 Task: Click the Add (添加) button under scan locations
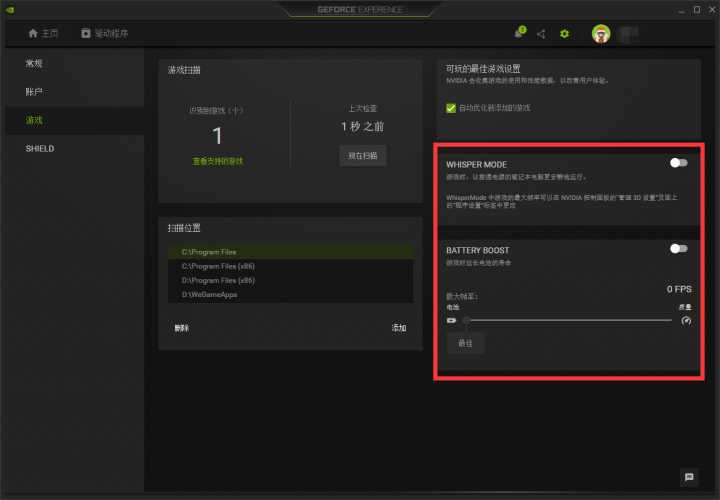399,328
